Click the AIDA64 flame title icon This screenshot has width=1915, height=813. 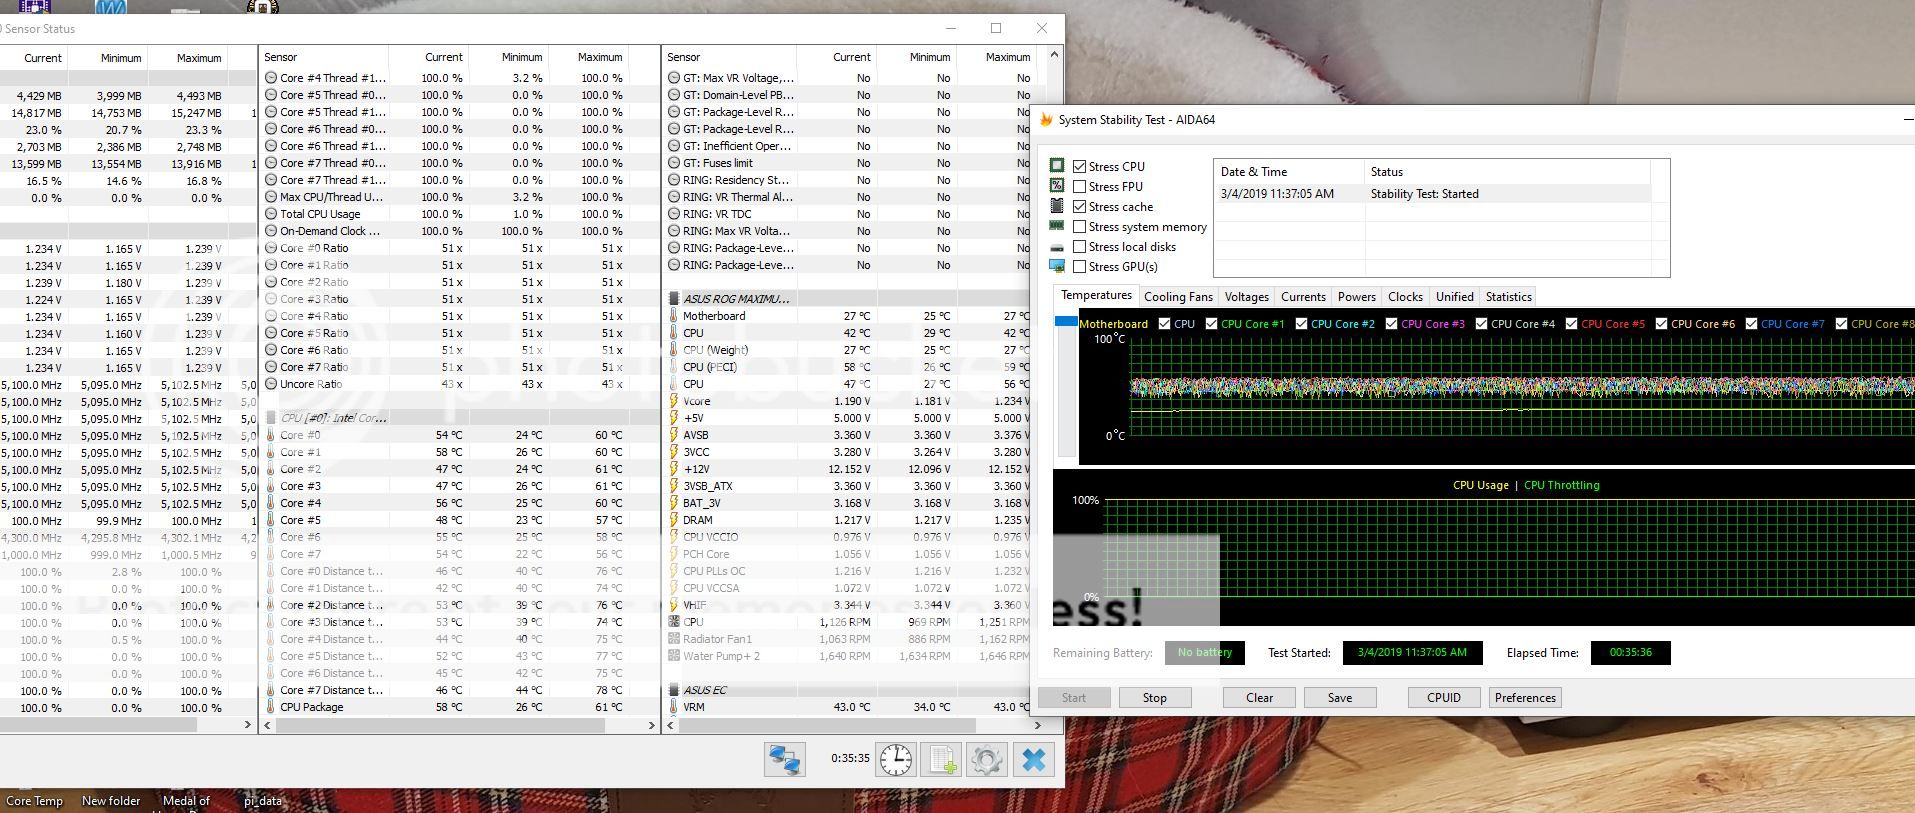pos(1046,119)
